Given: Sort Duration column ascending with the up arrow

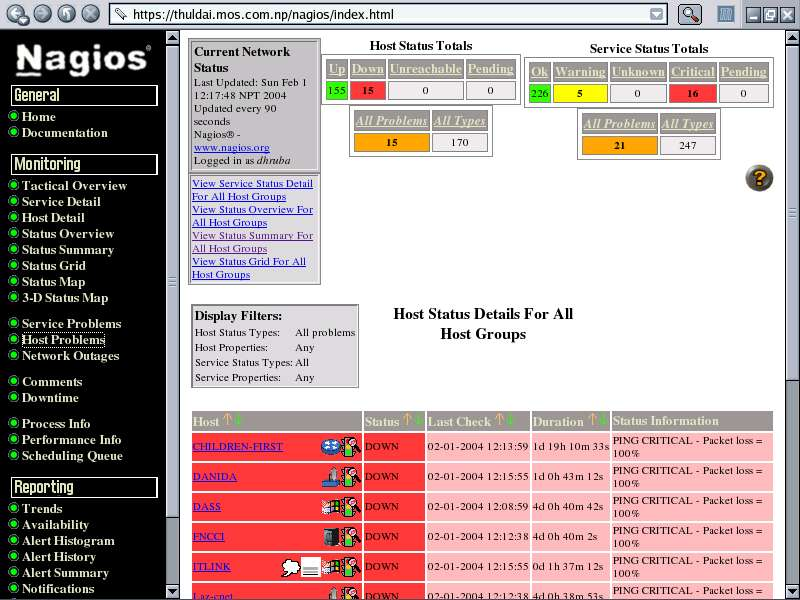Looking at the screenshot, I should coord(592,420).
